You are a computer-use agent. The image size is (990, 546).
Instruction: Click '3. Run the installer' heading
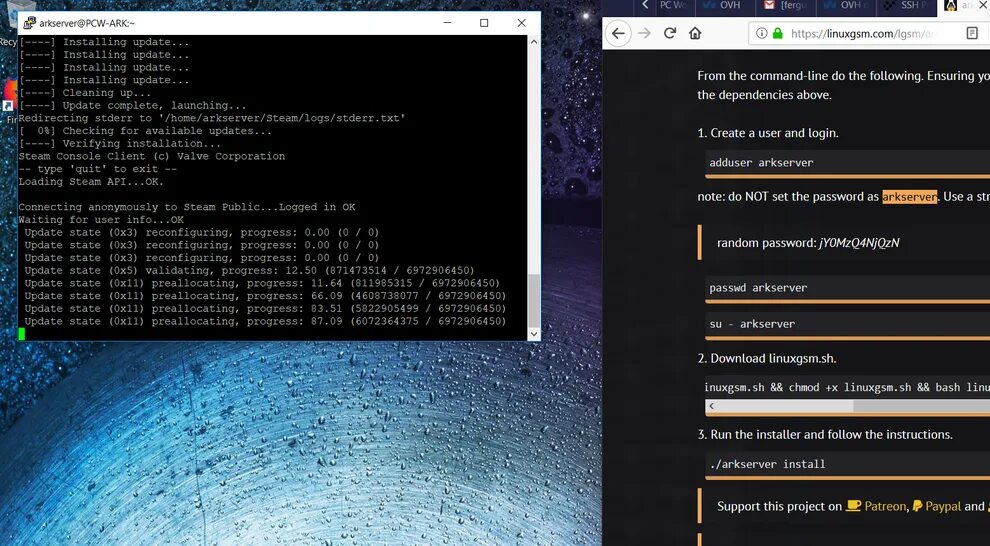pos(825,435)
